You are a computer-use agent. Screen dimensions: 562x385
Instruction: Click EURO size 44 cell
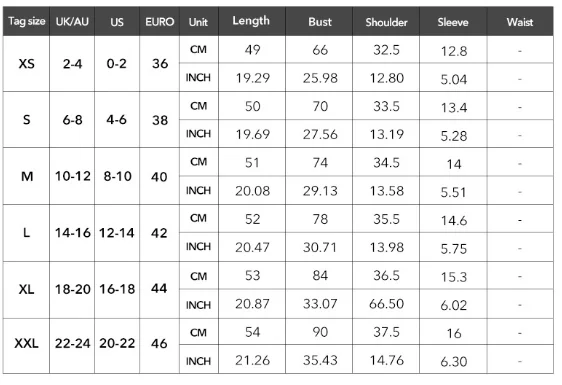[x=159, y=289]
